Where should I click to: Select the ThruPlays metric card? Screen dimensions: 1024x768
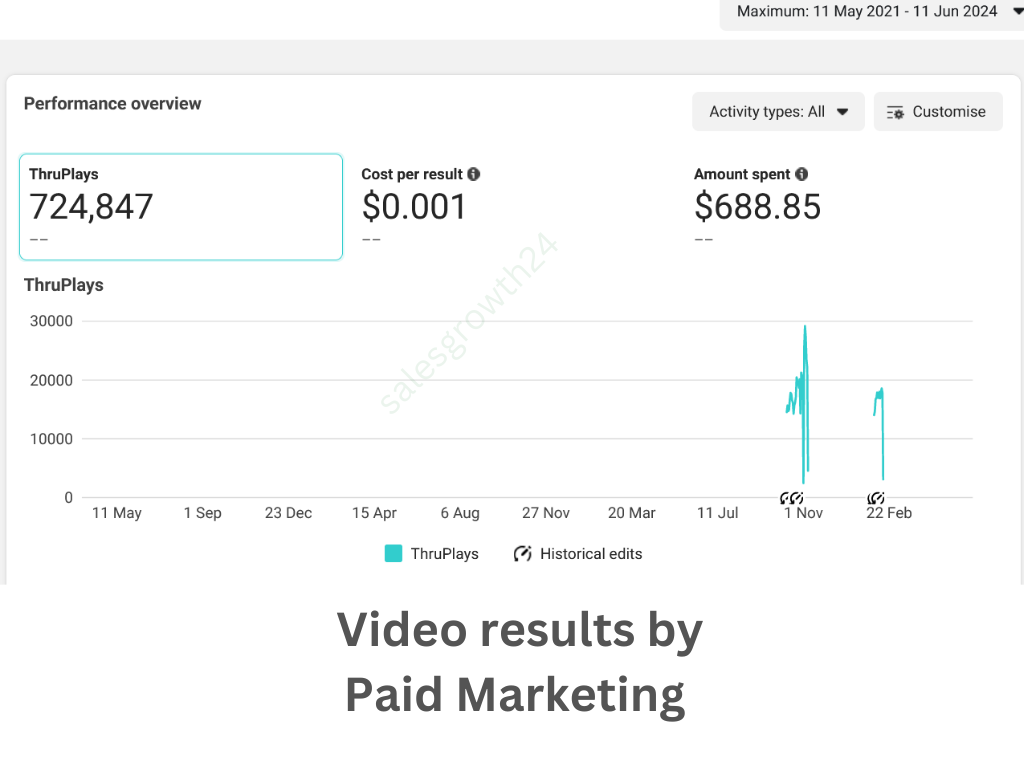181,207
